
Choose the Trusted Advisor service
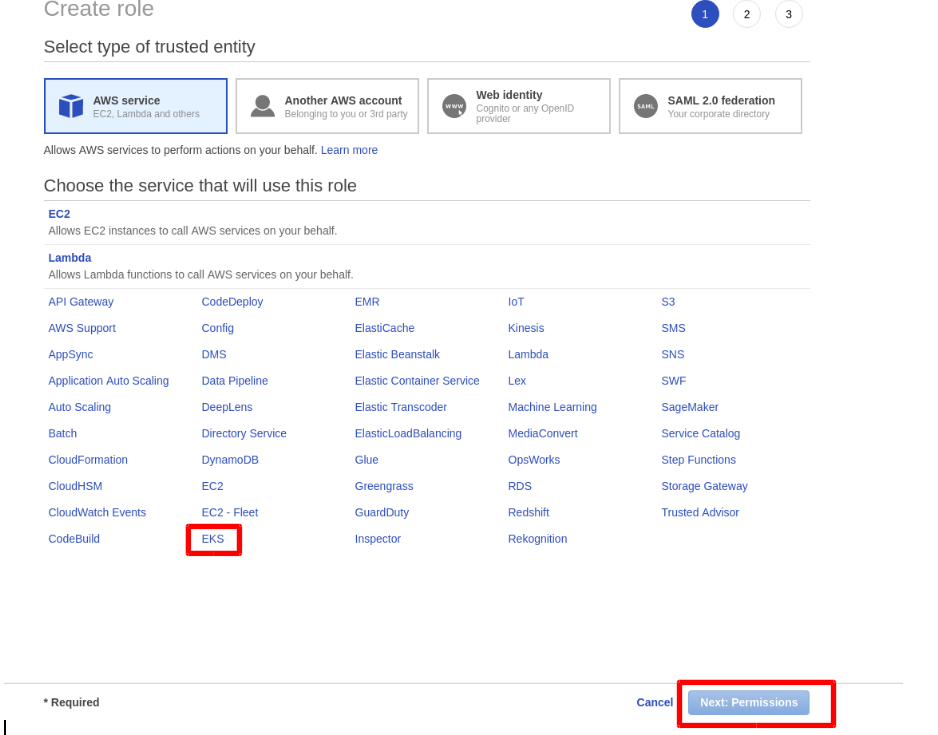click(x=700, y=513)
